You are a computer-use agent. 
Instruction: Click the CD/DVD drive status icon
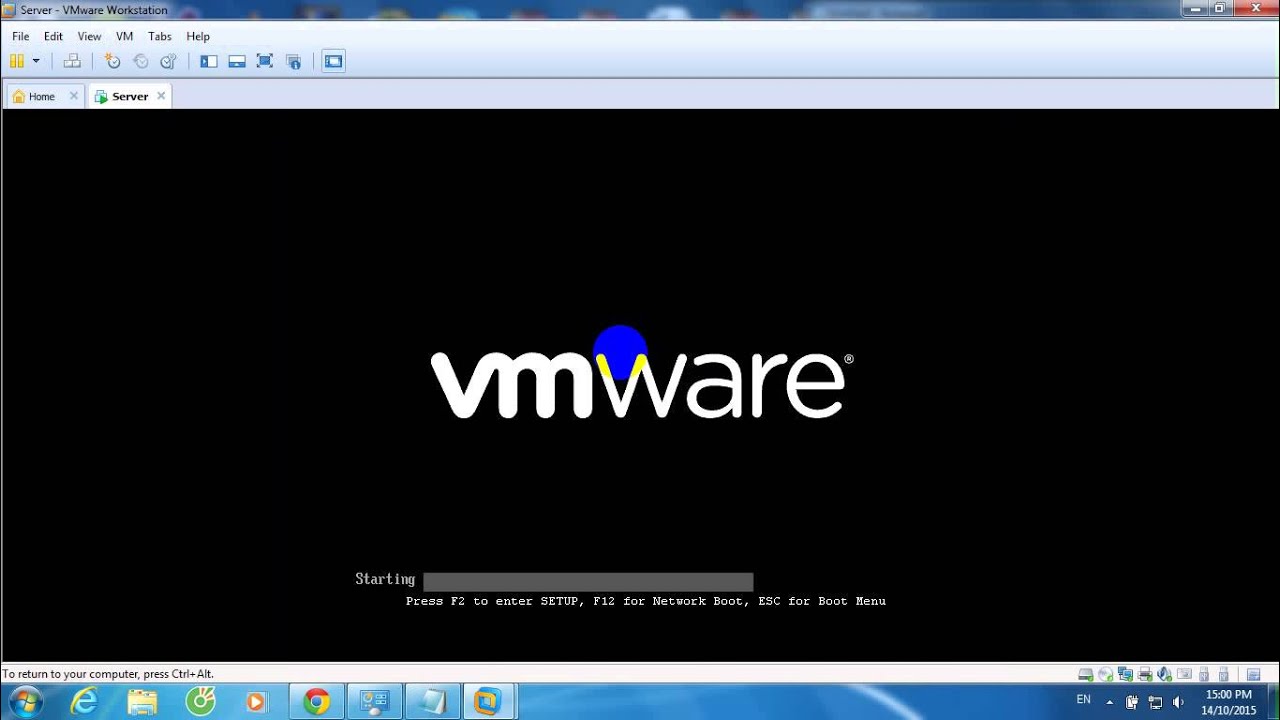click(x=1105, y=674)
